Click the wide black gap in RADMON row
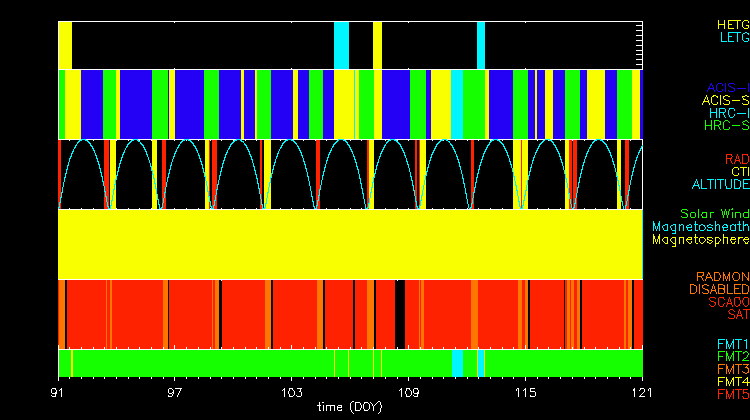750x420 pixels. (x=400, y=312)
